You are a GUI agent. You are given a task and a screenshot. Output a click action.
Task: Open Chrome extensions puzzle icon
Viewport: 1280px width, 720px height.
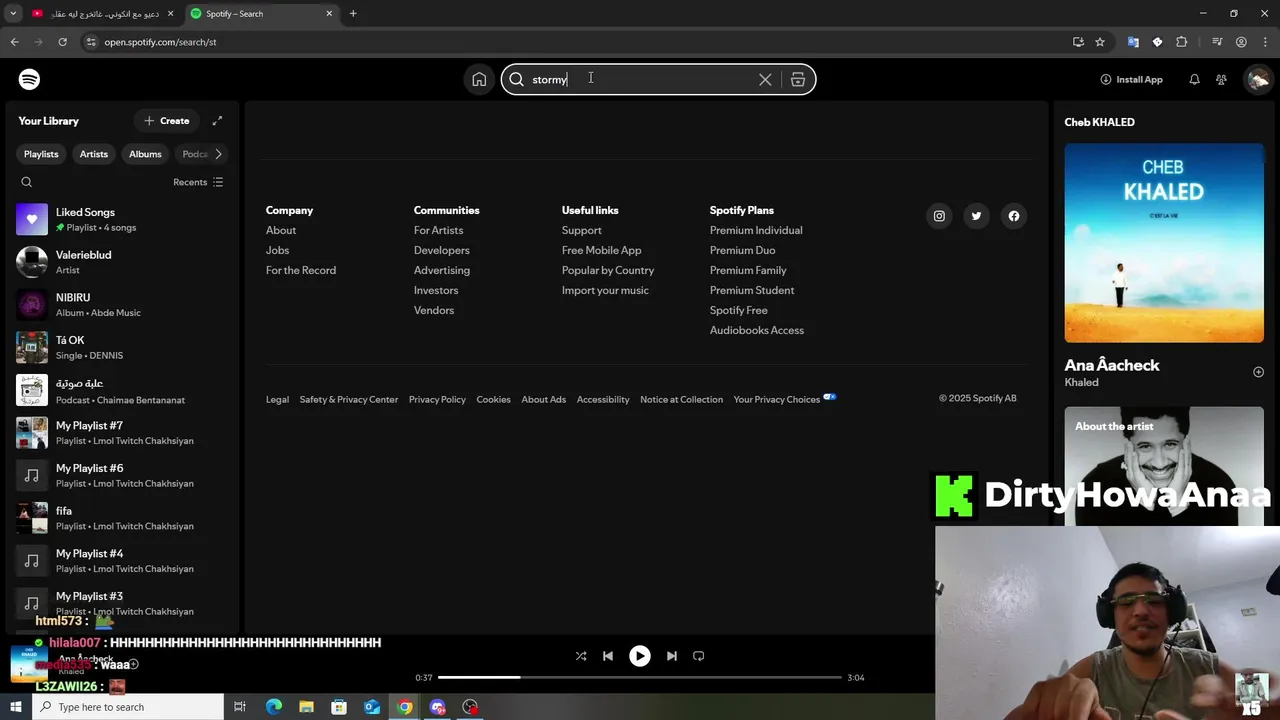(x=1182, y=42)
